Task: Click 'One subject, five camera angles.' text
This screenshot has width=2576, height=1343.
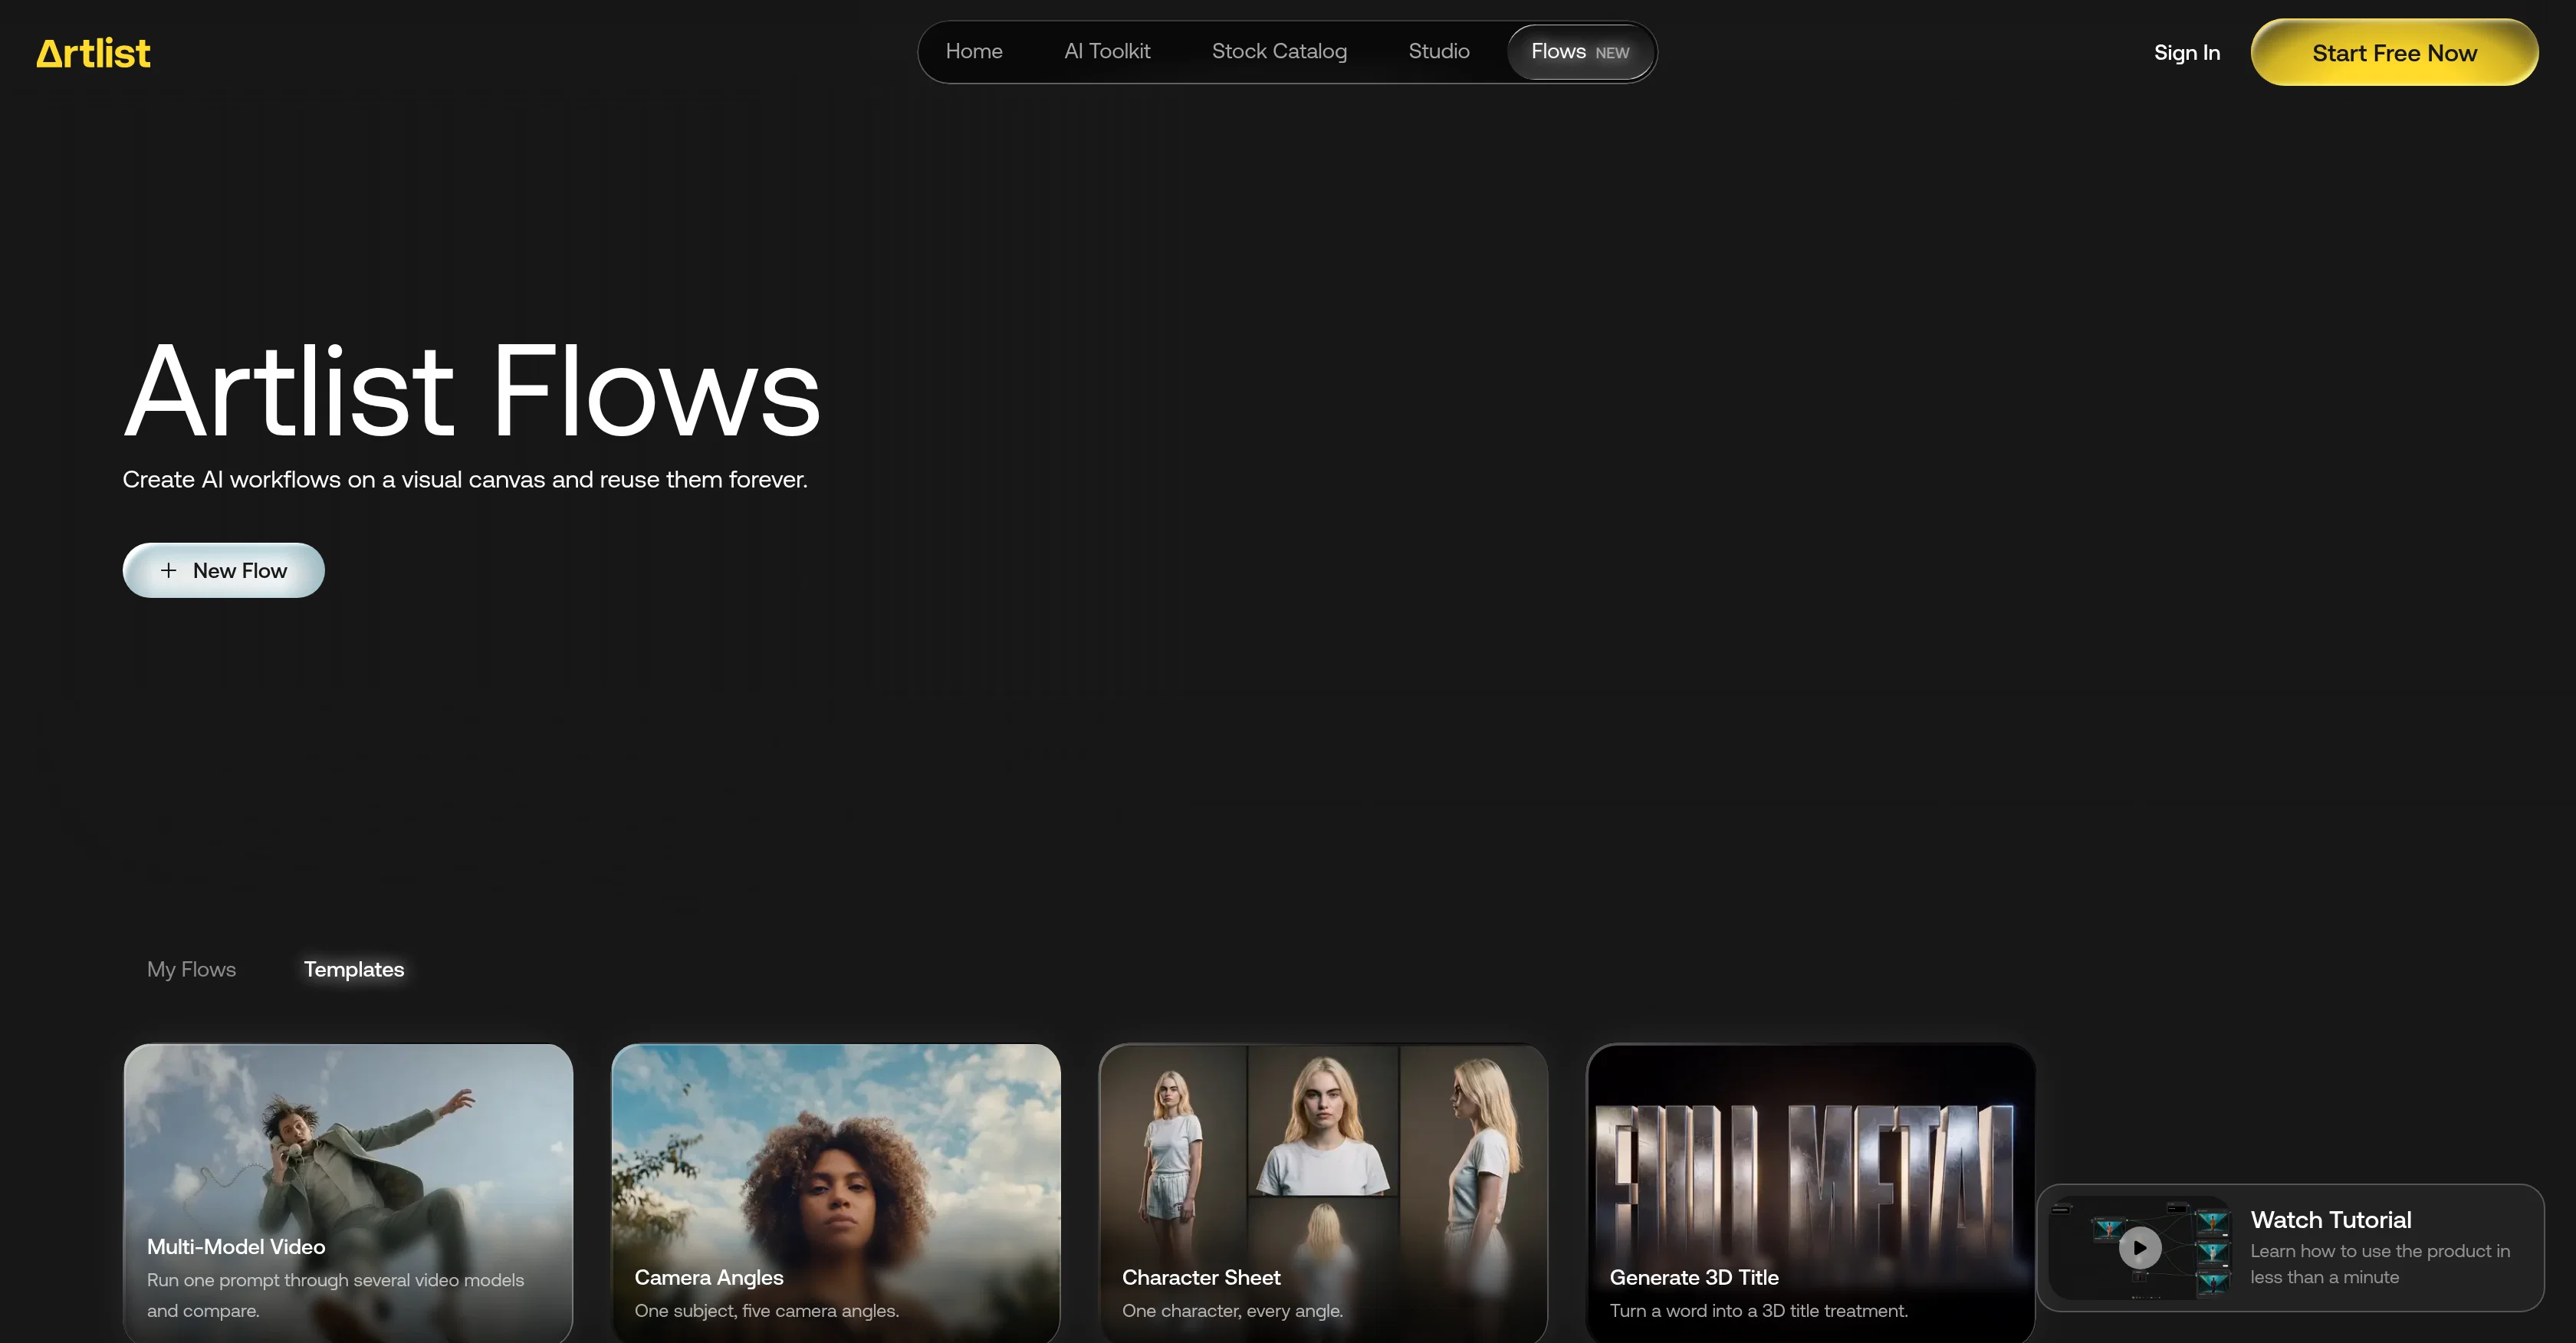Action: 766,1310
